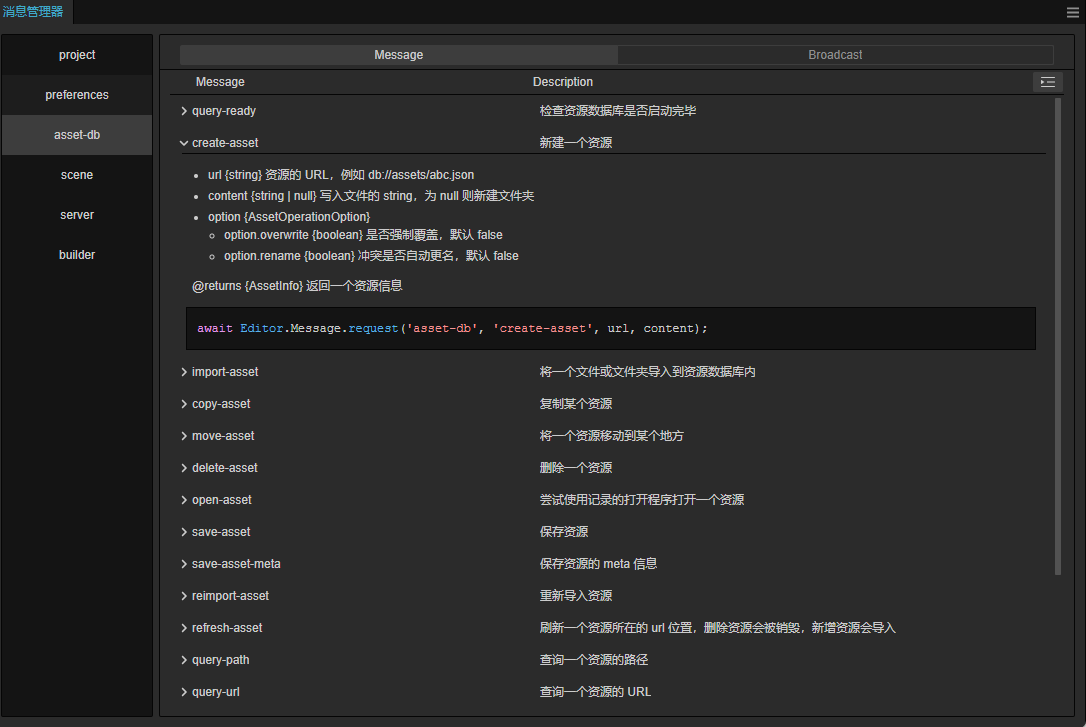This screenshot has height=727, width=1086.
Task: Click the Description column header
Action: 562,82
